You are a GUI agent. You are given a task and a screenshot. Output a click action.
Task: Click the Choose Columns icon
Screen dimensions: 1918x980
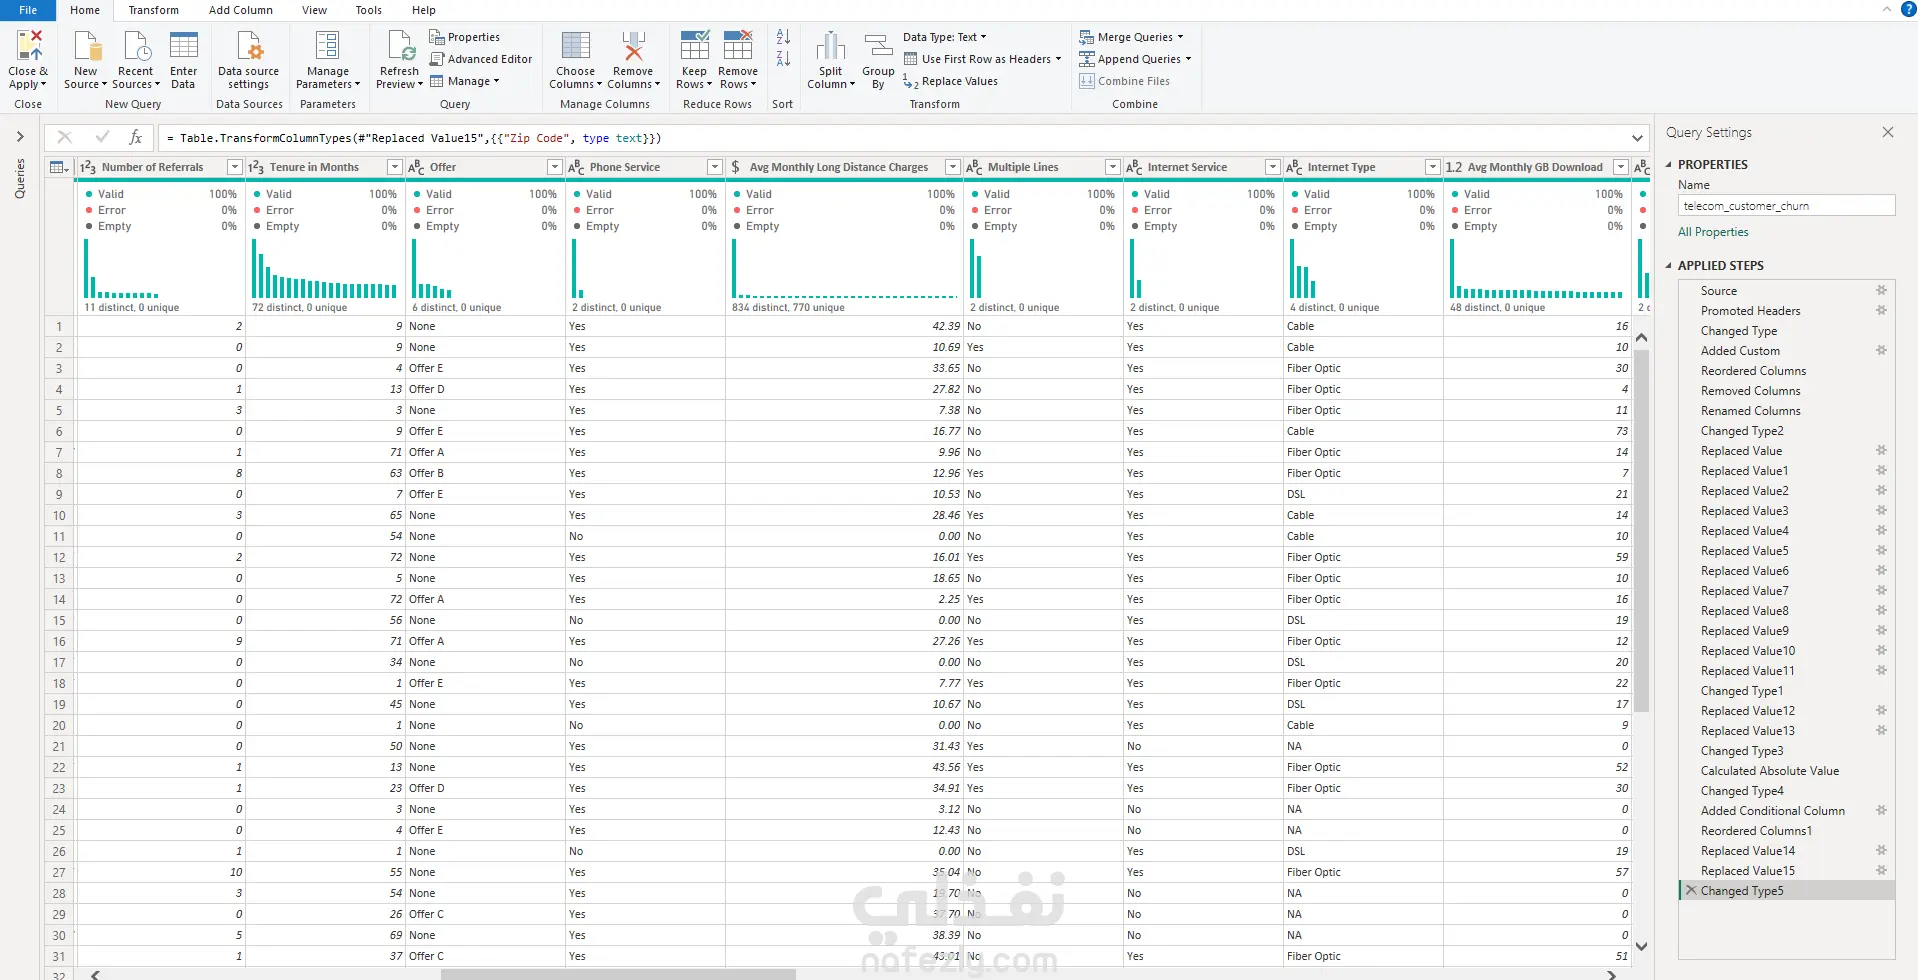pos(576,46)
